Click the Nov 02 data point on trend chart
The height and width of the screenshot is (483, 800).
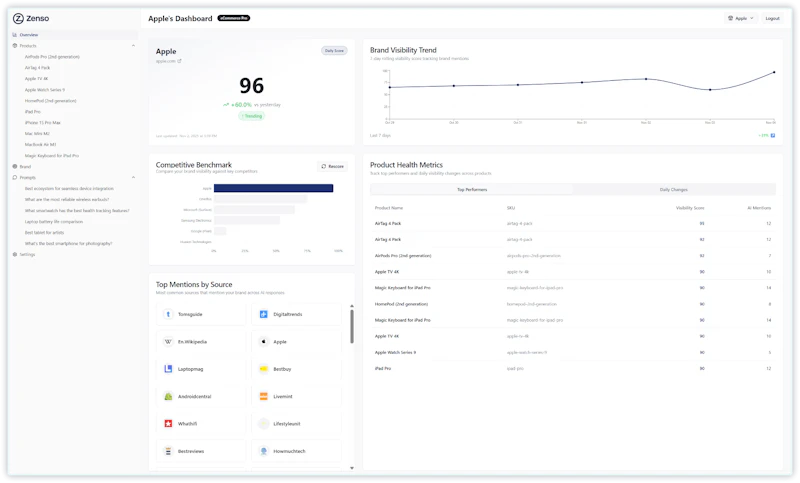click(646, 79)
